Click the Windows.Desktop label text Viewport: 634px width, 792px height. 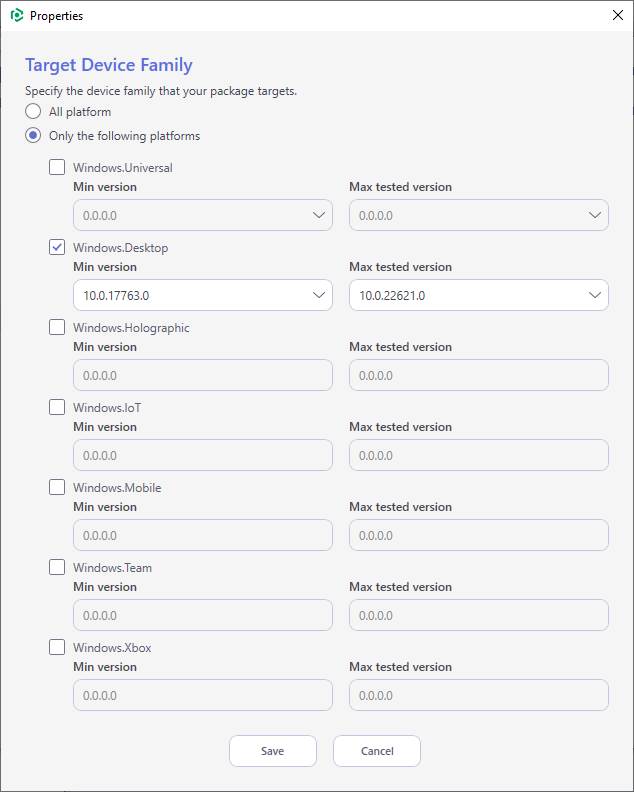tap(120, 248)
